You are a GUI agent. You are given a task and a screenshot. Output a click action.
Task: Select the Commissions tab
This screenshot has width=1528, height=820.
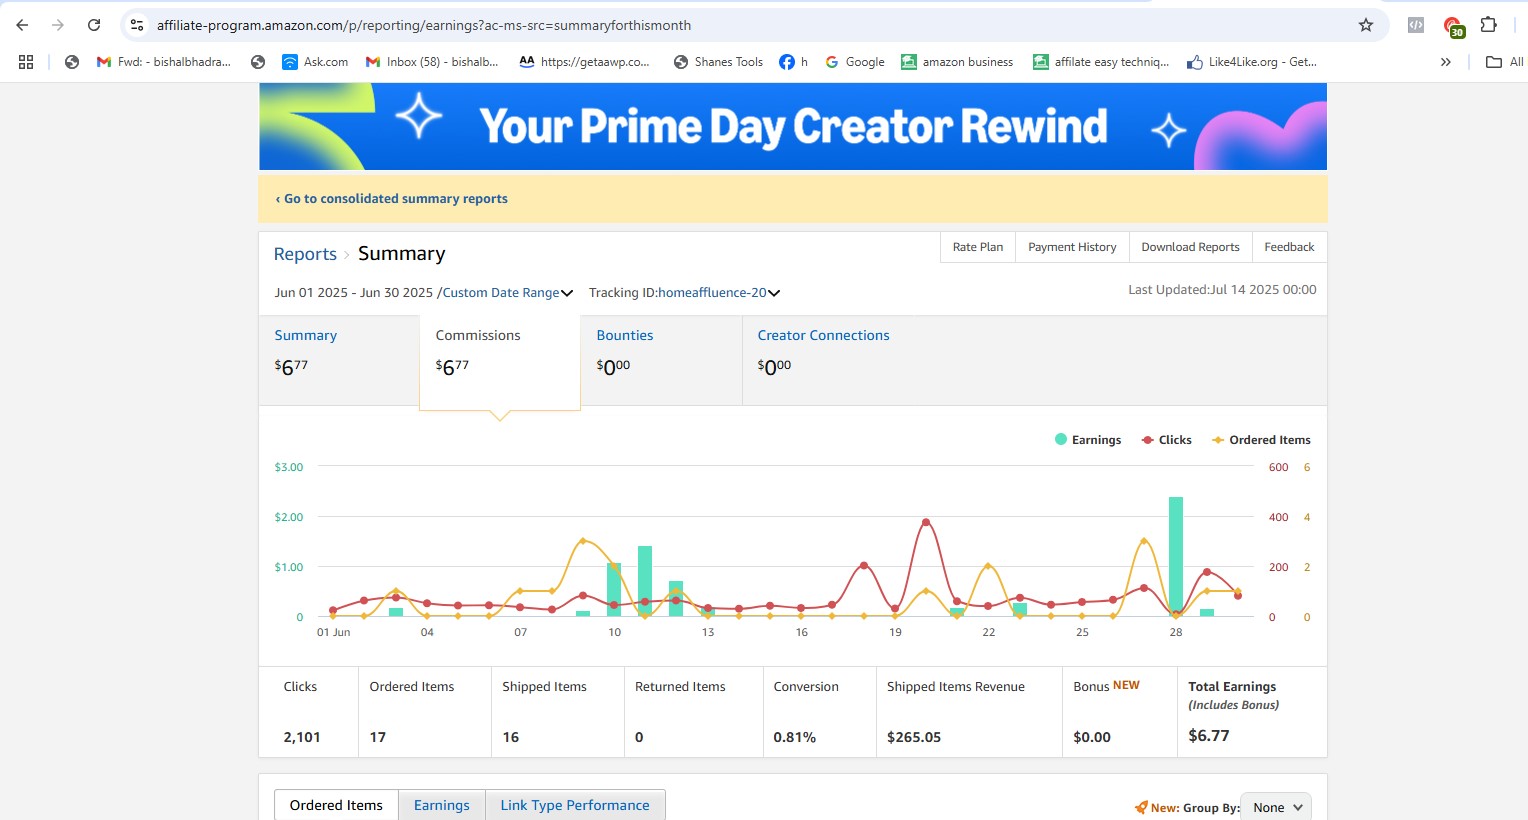coord(499,361)
